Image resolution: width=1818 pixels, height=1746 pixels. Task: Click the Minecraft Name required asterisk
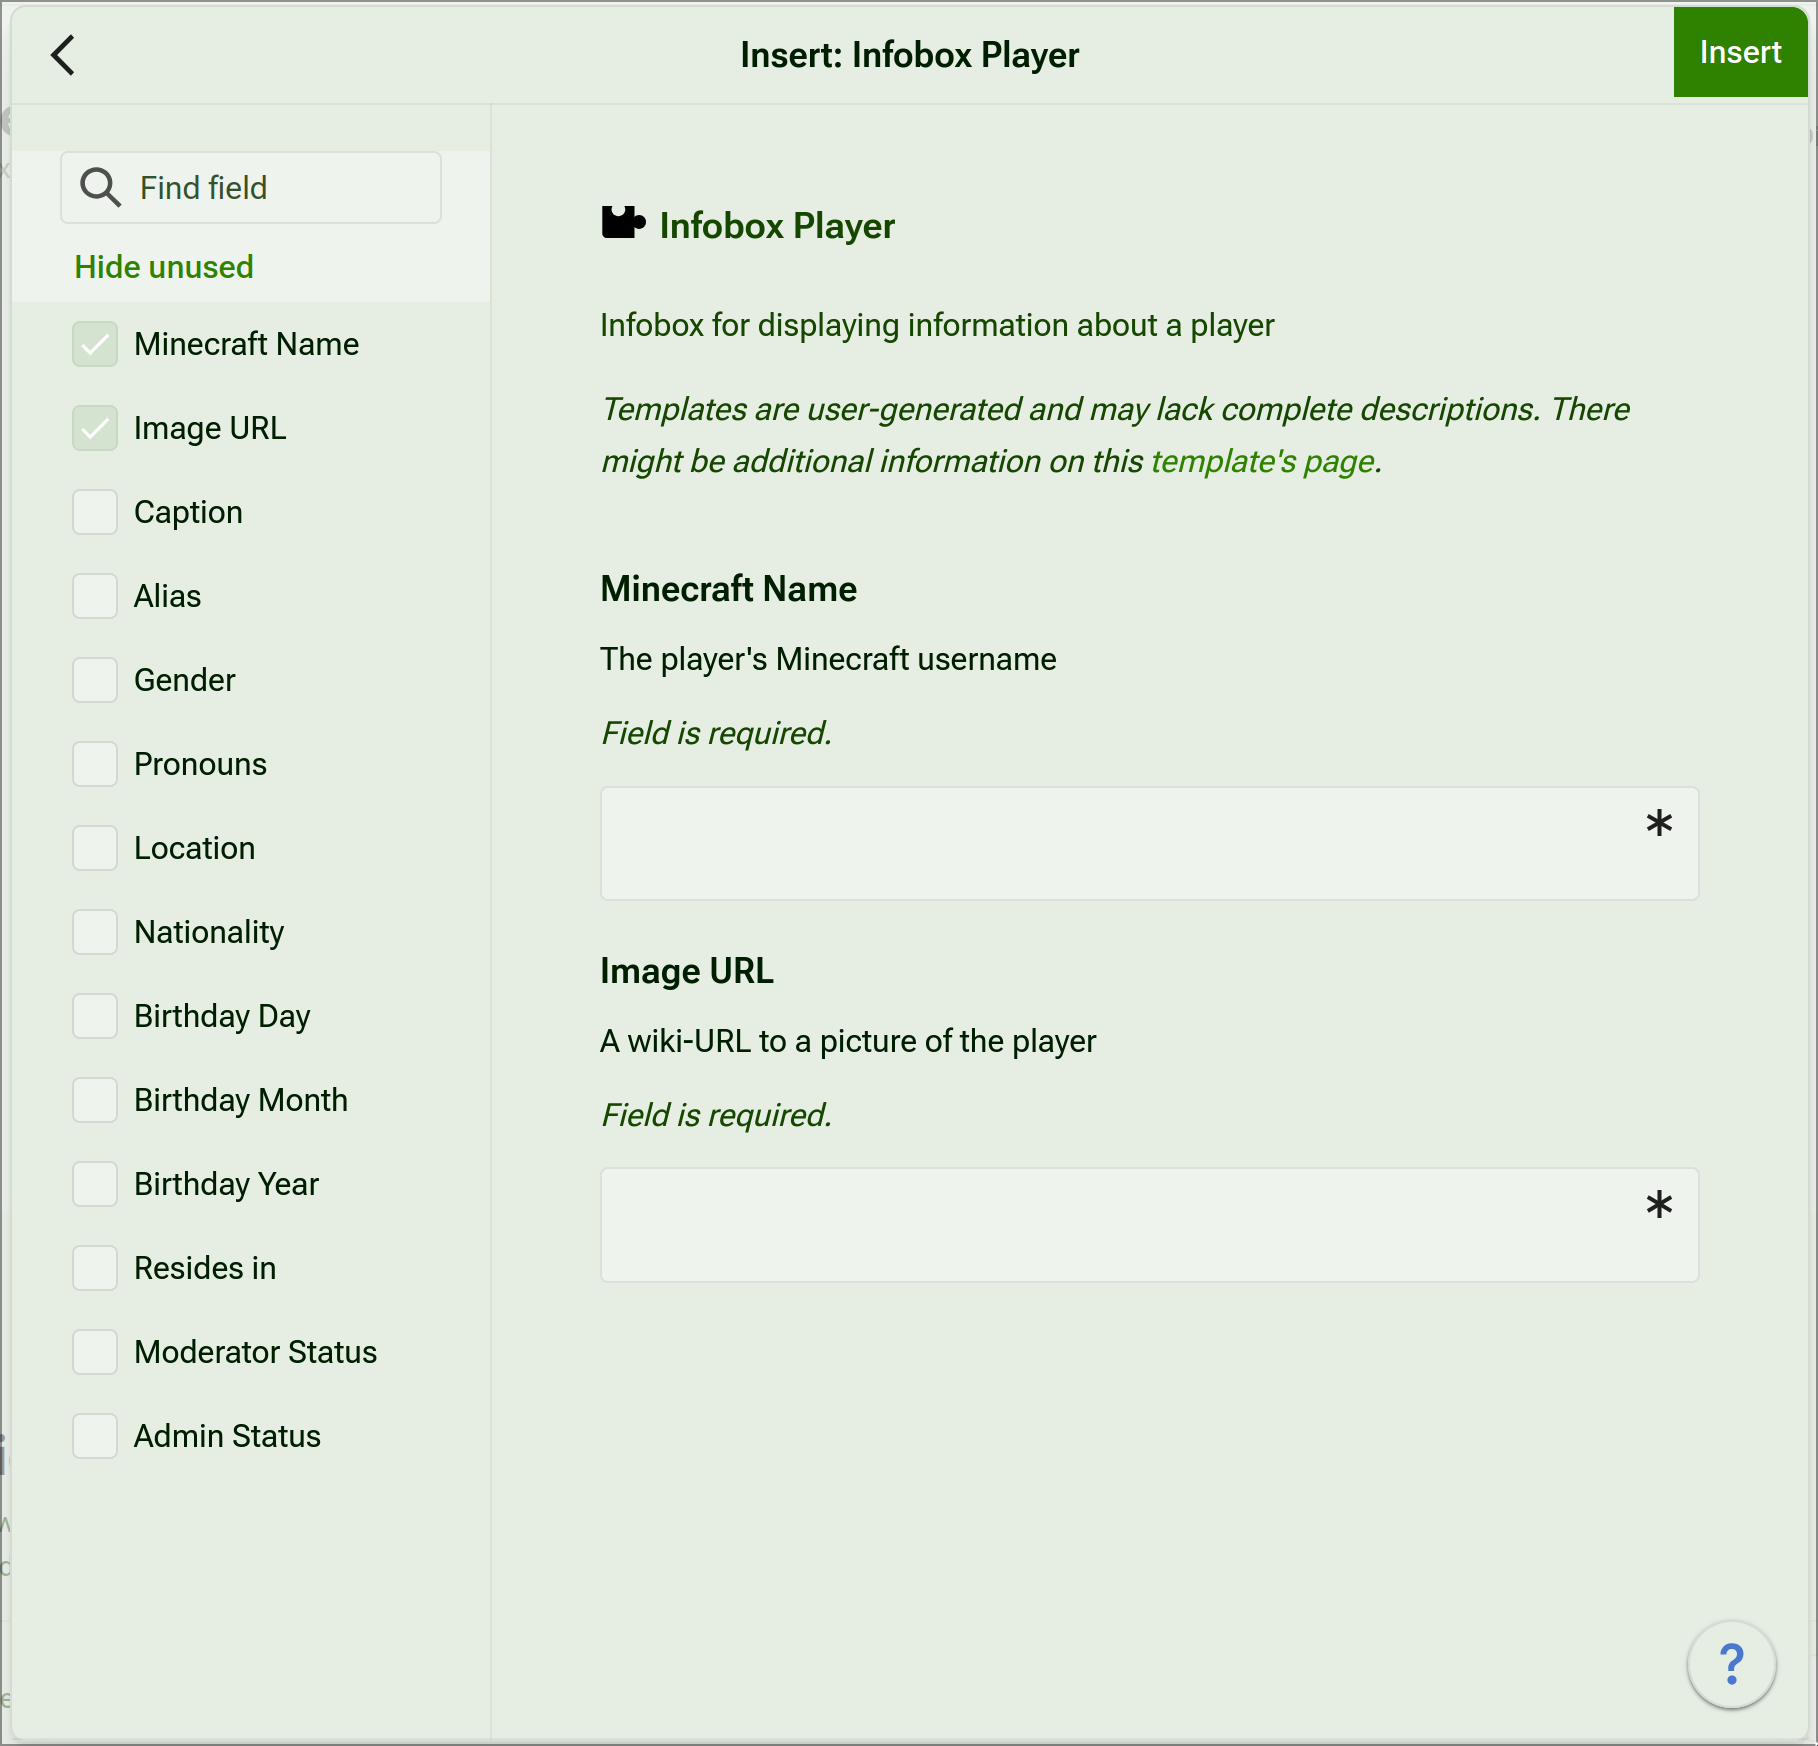1659,824
